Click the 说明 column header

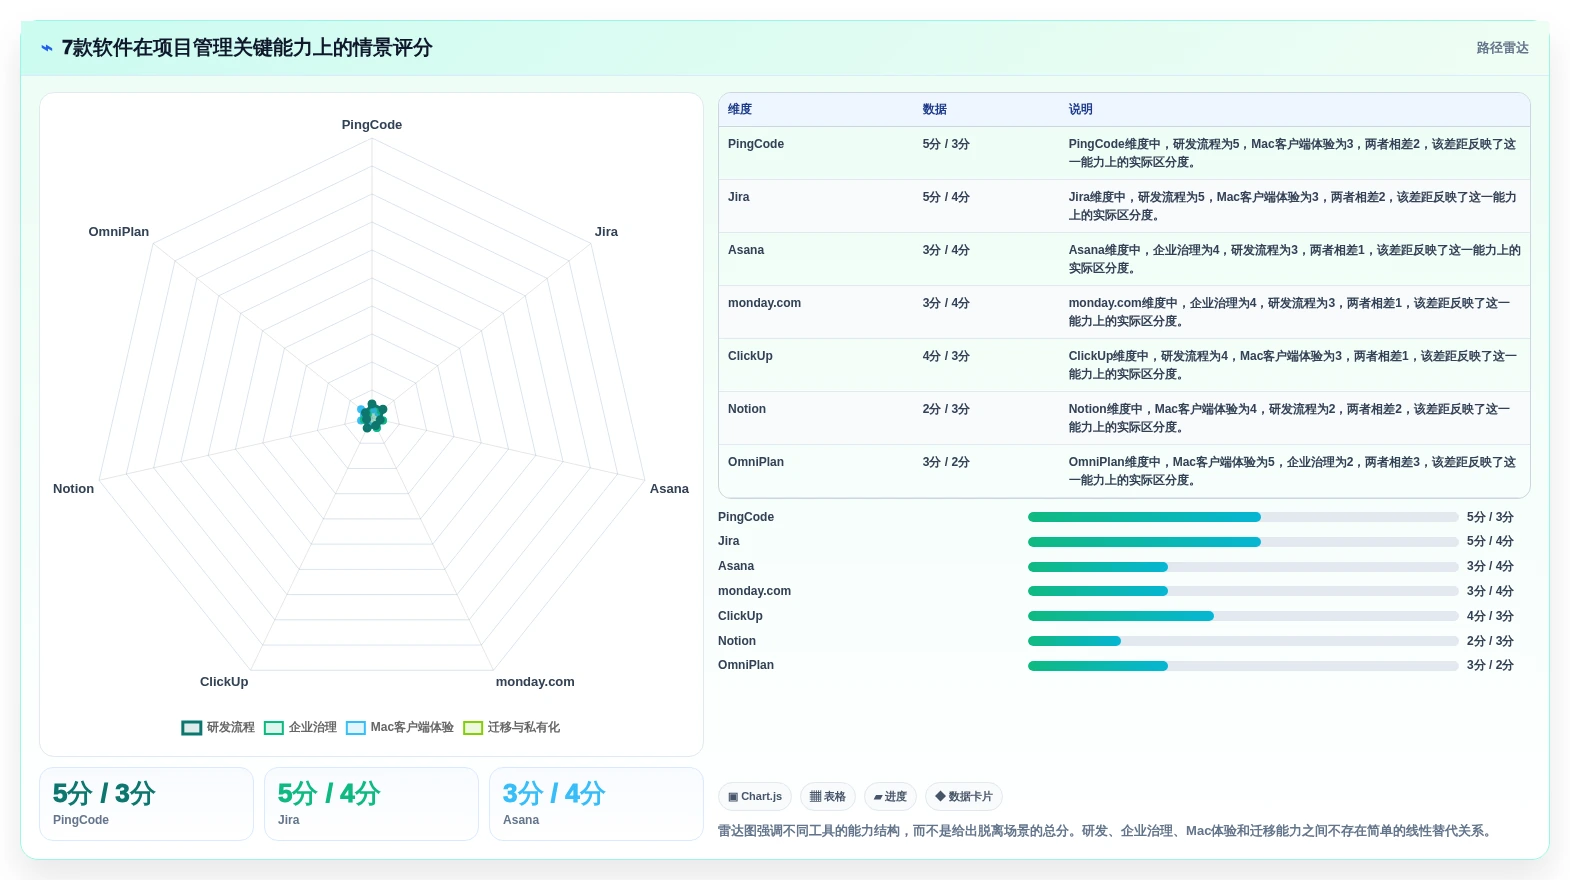(1081, 110)
